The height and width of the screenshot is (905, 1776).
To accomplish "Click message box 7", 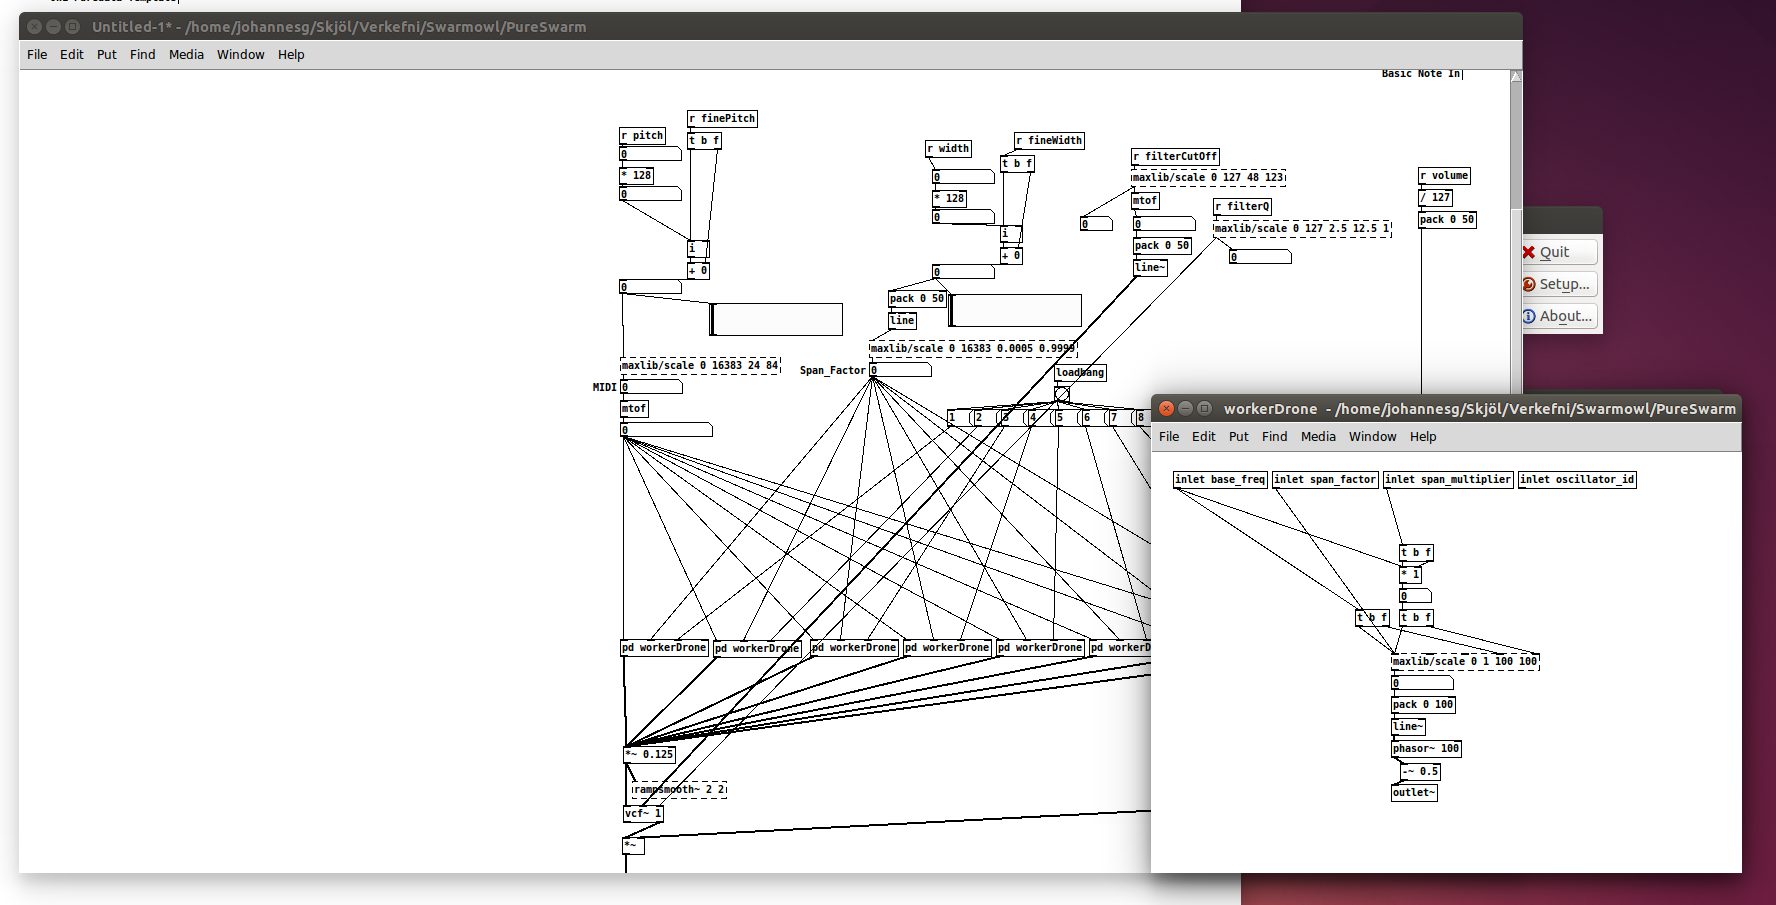I will [1120, 417].
